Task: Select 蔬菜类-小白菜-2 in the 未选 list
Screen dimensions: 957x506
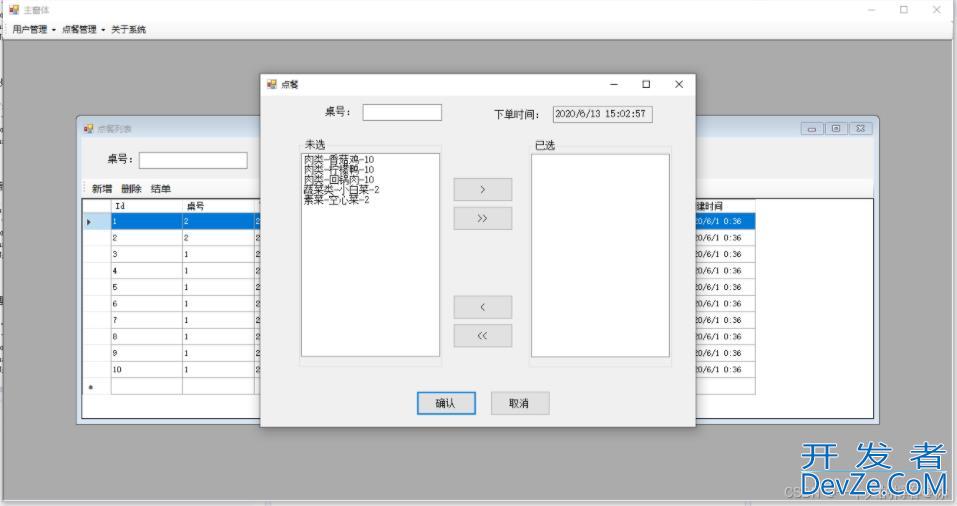Action: pyautogui.click(x=341, y=189)
